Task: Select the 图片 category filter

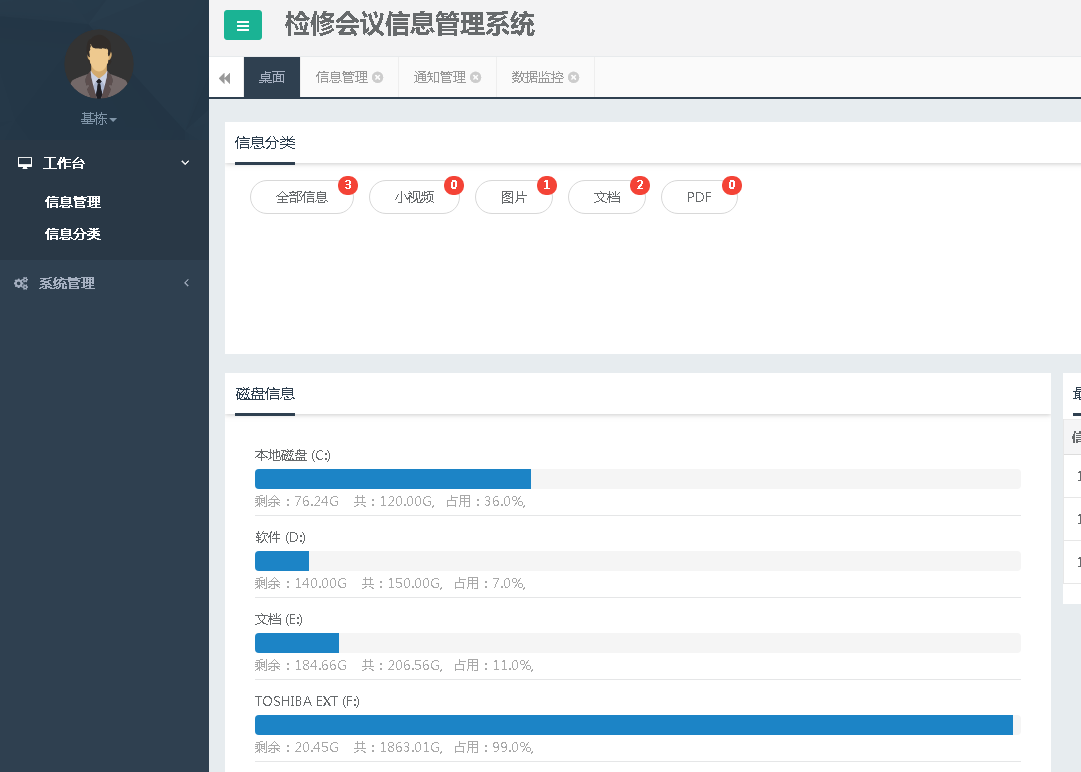Action: click(514, 197)
